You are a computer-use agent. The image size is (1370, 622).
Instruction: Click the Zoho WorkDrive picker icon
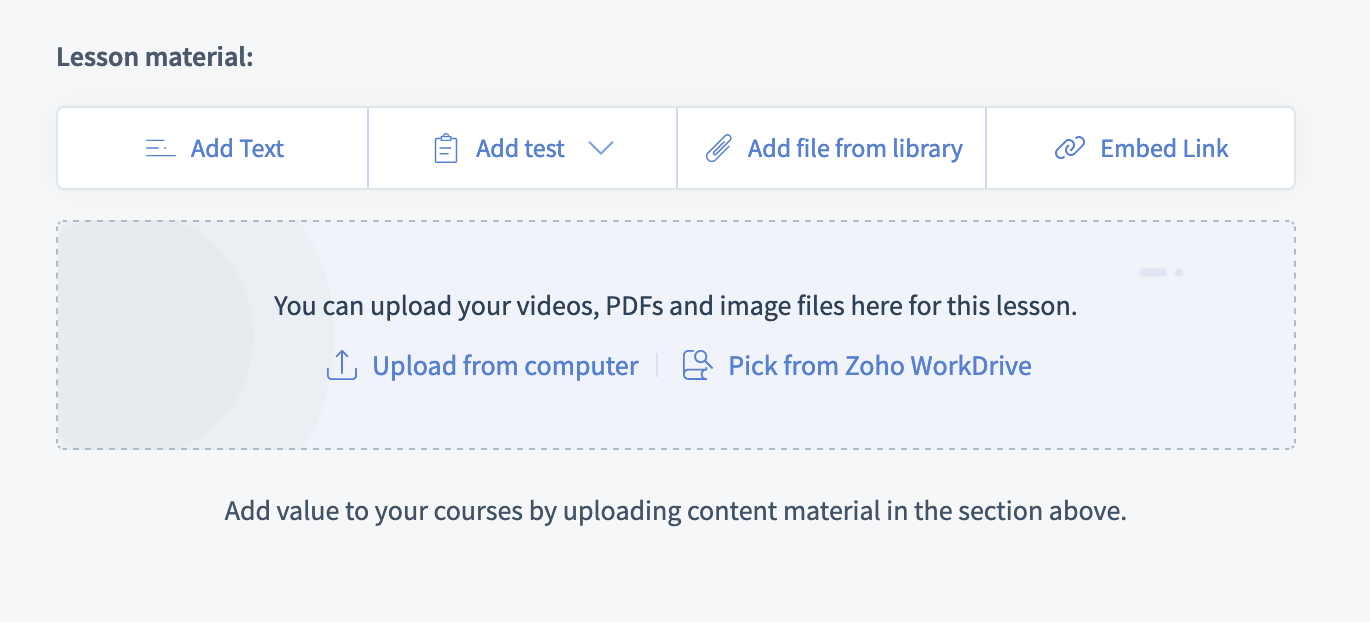pos(697,365)
